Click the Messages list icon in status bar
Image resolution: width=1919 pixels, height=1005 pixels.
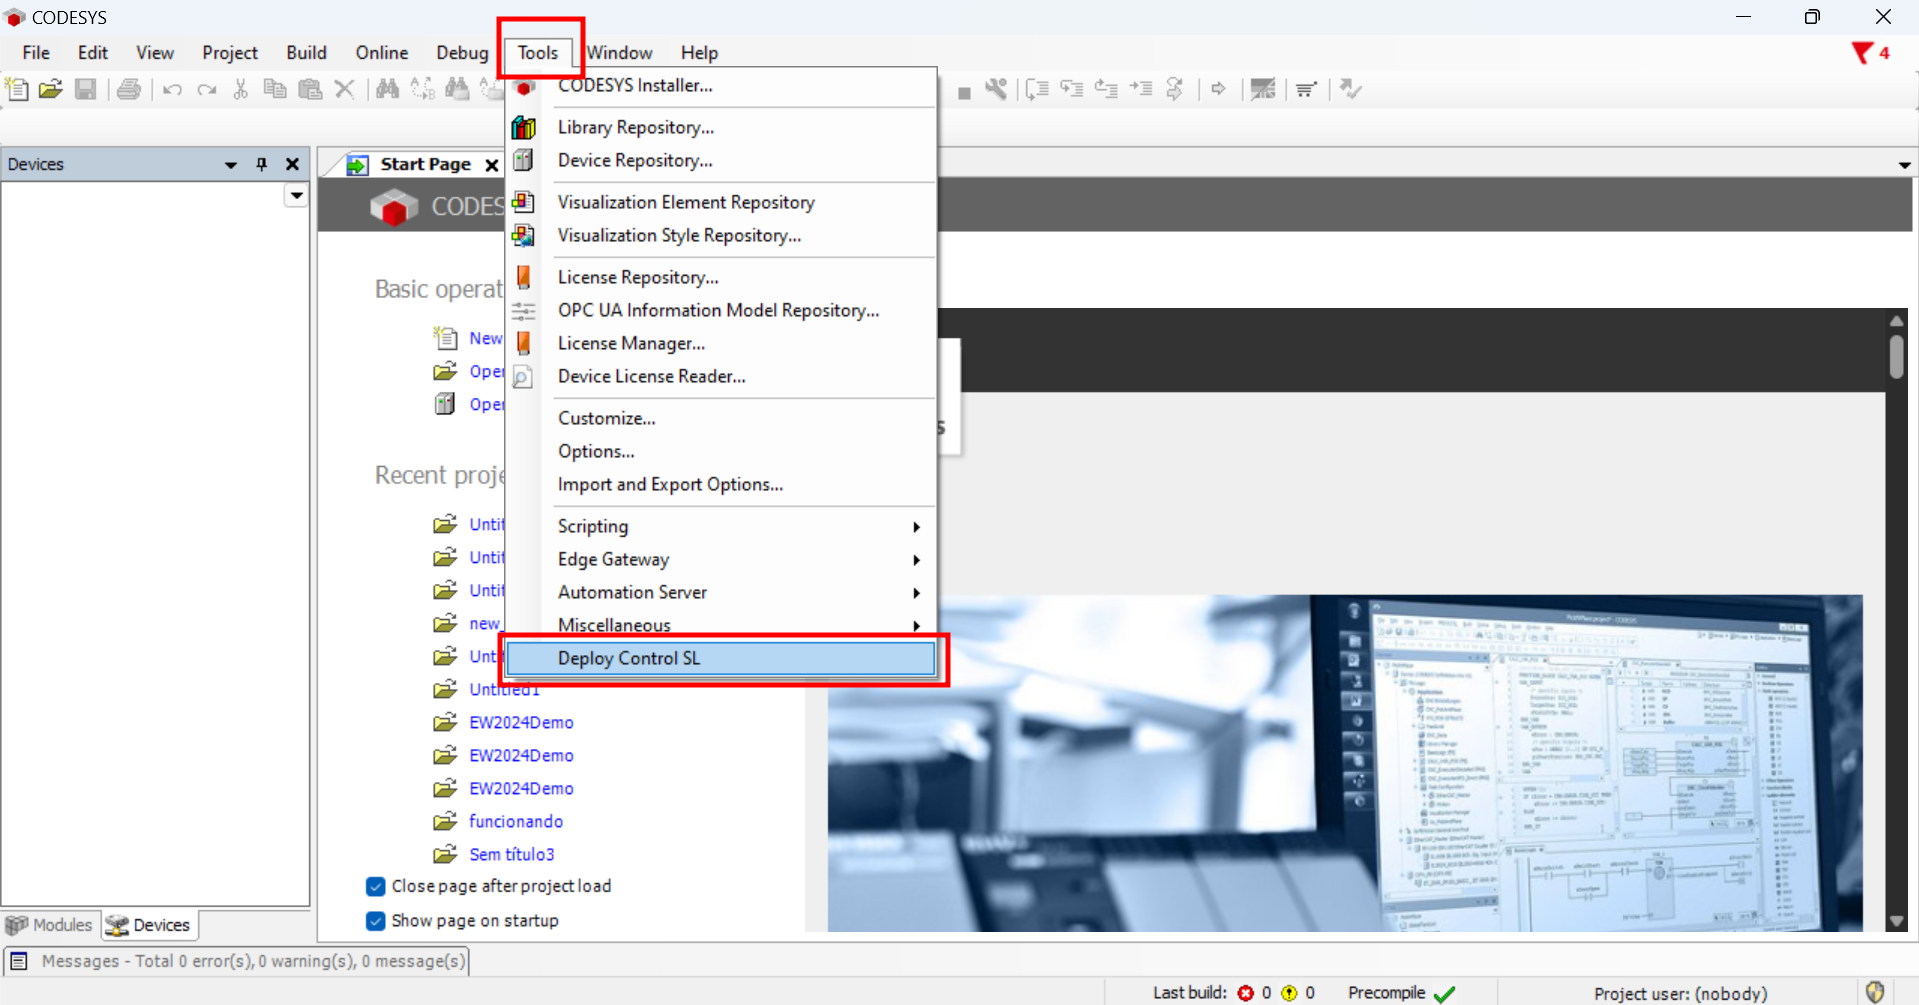point(18,961)
